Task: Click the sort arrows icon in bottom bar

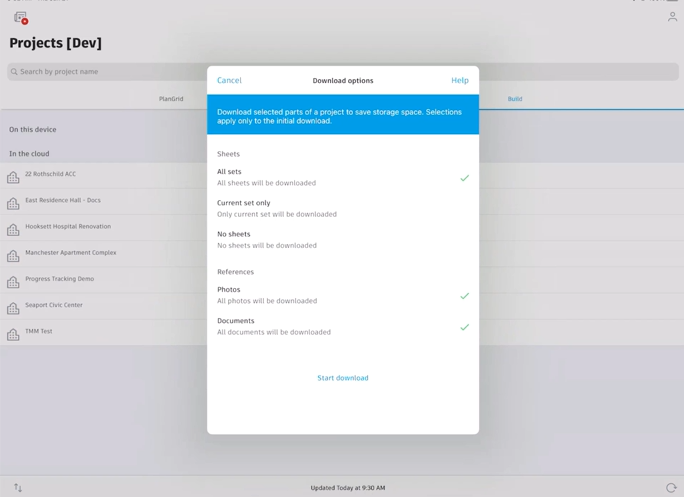Action: tap(18, 488)
